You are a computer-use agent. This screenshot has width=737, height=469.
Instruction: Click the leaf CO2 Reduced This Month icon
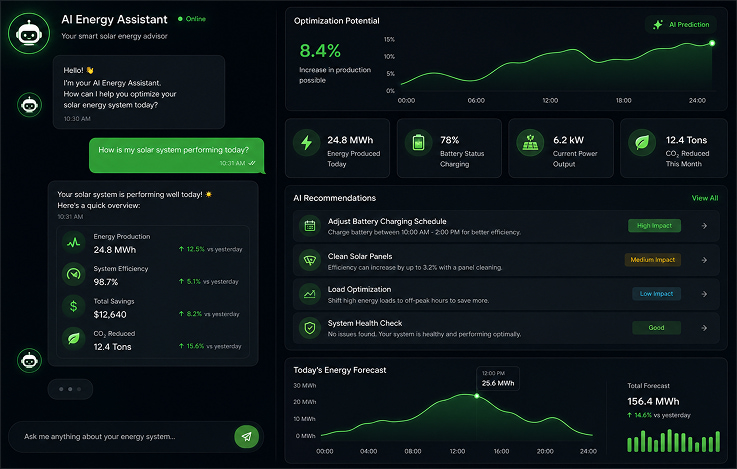point(642,142)
